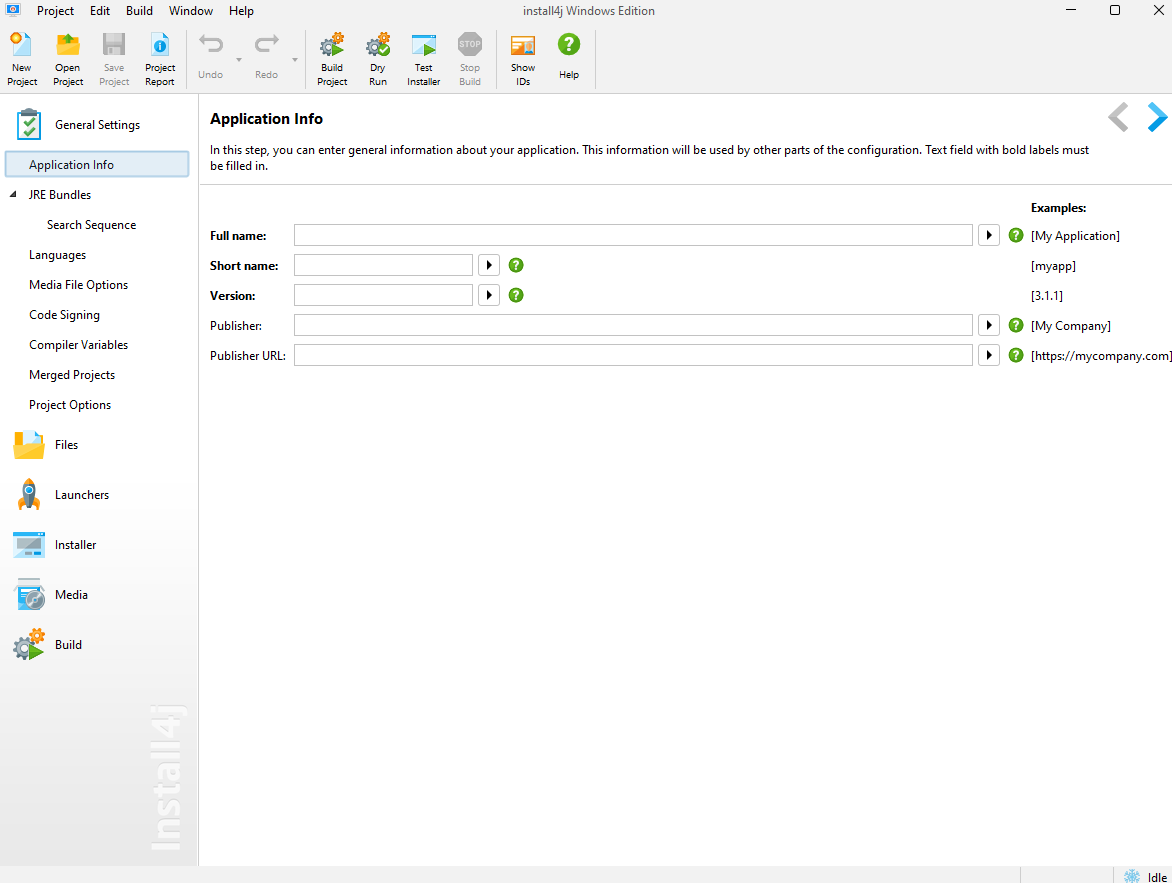This screenshot has width=1172, height=883.
Task: Open variable menu for Short name field
Action: tap(489, 265)
